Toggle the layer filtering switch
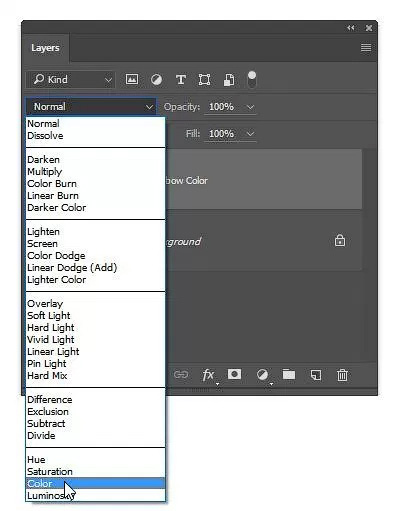397x511 pixels. 252,79
